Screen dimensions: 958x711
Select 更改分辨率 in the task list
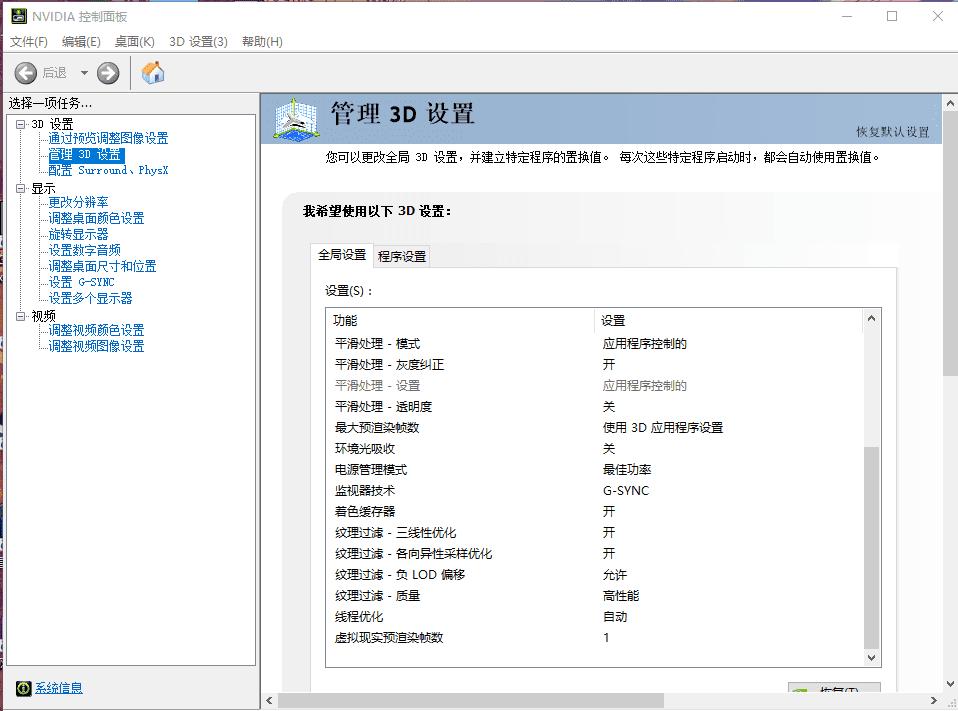(x=80, y=203)
